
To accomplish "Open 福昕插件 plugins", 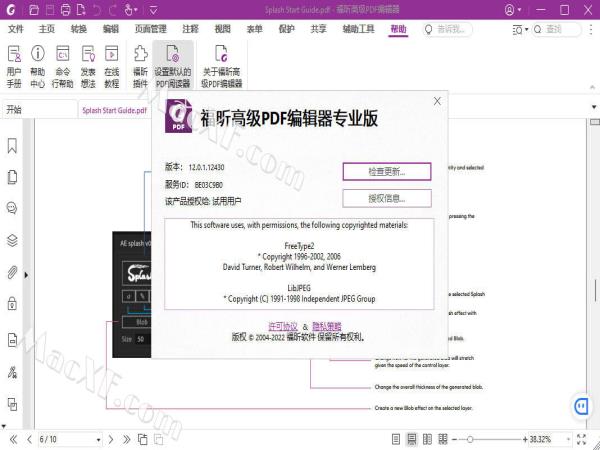I will 140,66.
